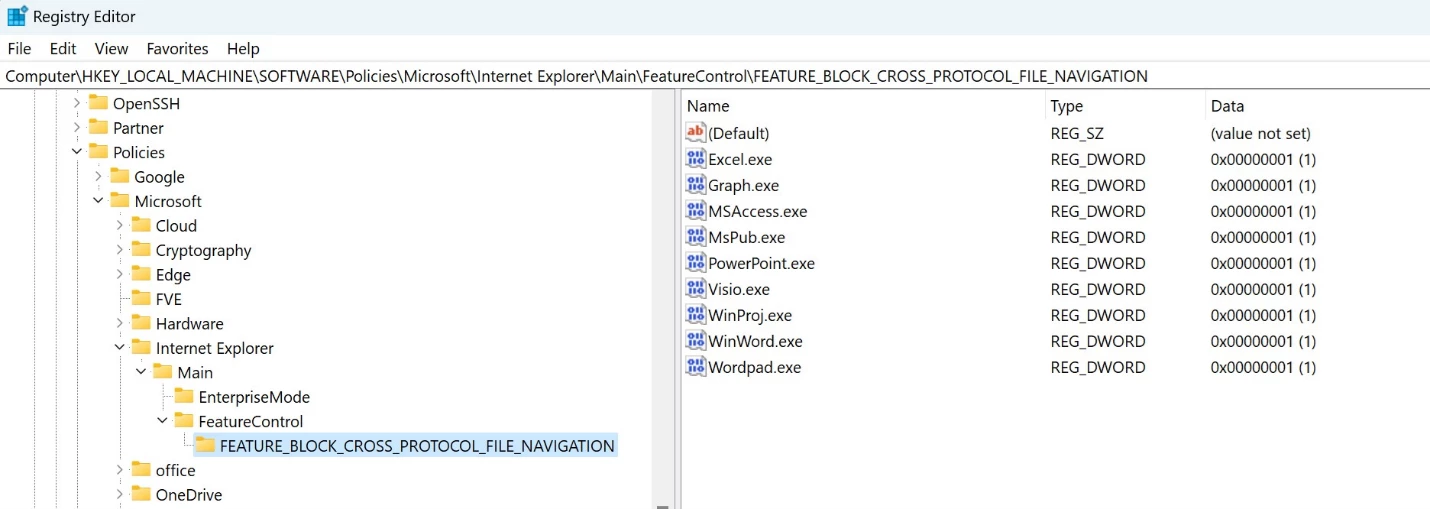Select the PowerPoint.exe value entry
Screen dimensions: 1430x509
[761, 263]
